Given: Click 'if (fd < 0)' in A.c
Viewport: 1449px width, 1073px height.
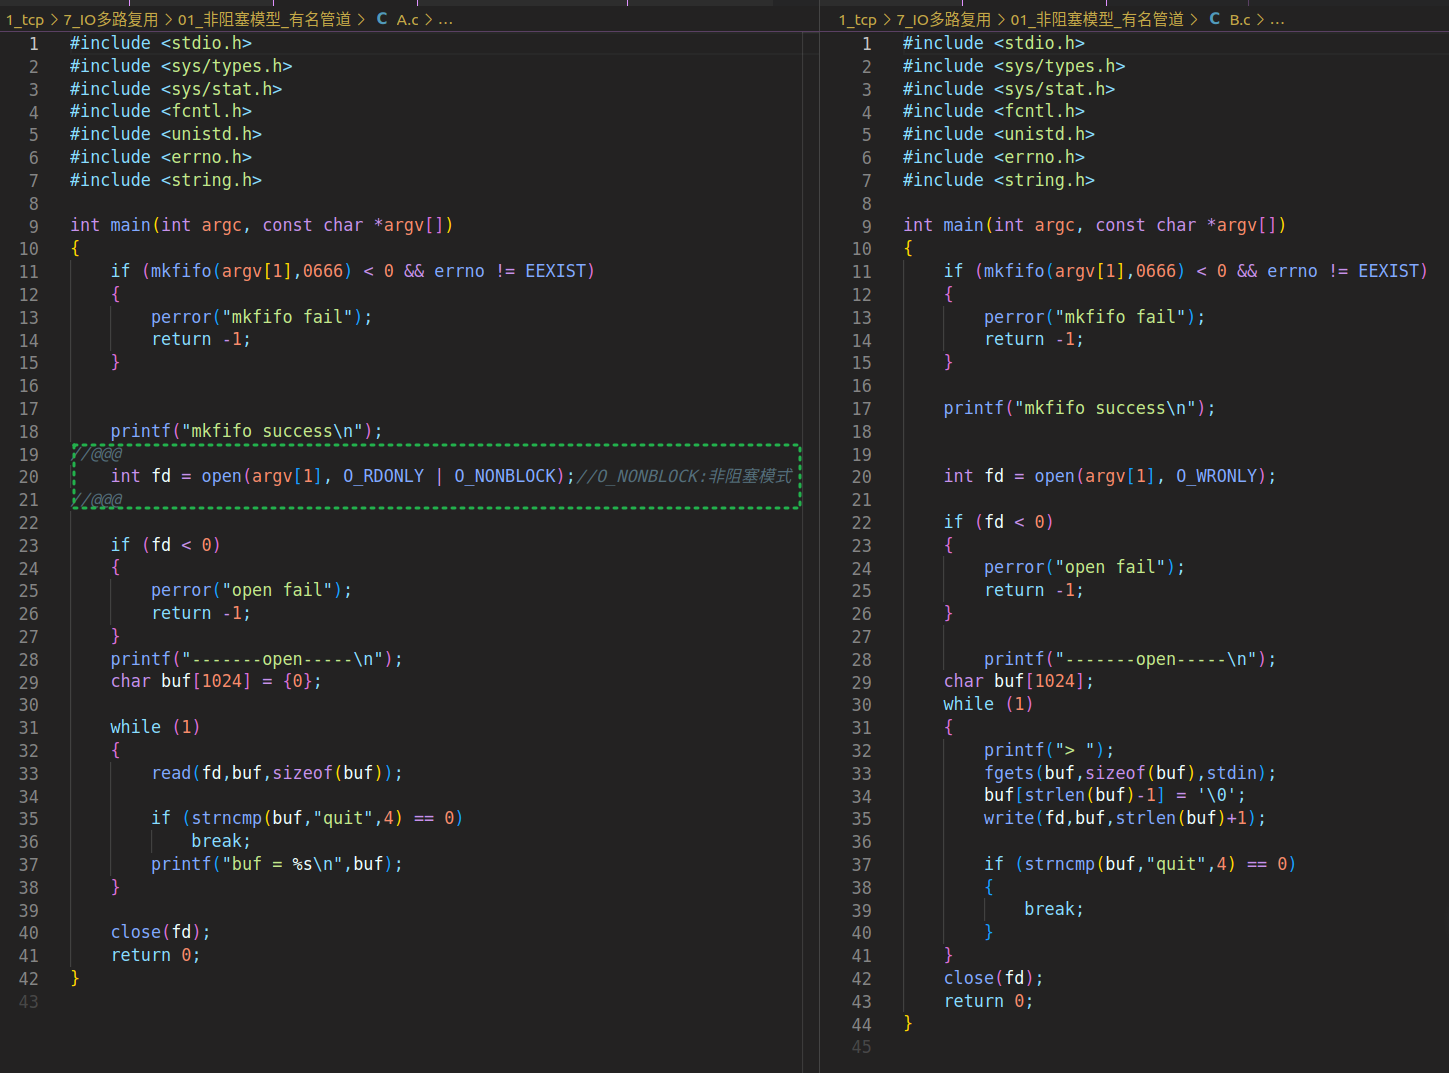Looking at the screenshot, I should click(x=166, y=545).
